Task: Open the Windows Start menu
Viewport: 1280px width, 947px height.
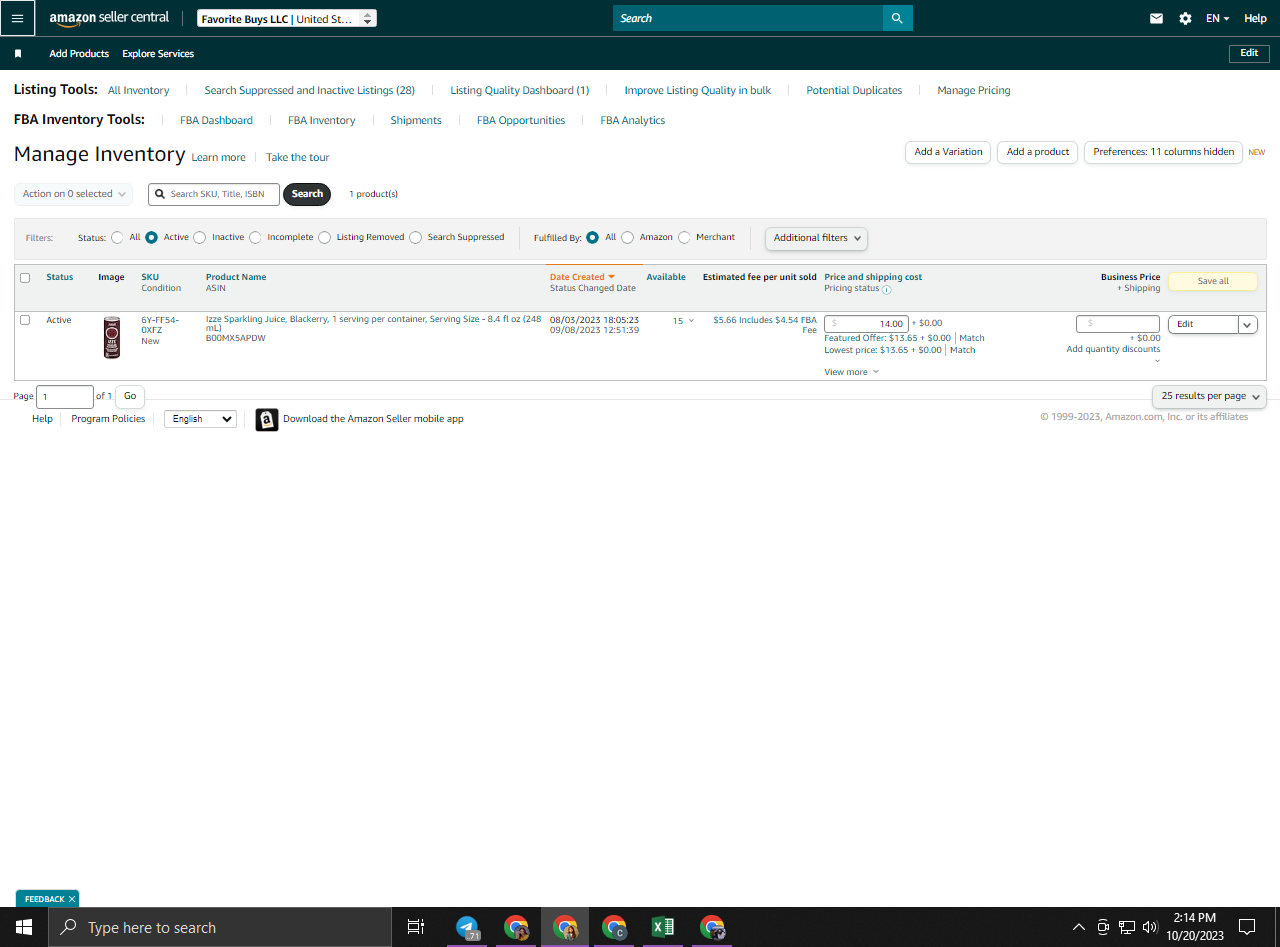Action: click(24, 927)
